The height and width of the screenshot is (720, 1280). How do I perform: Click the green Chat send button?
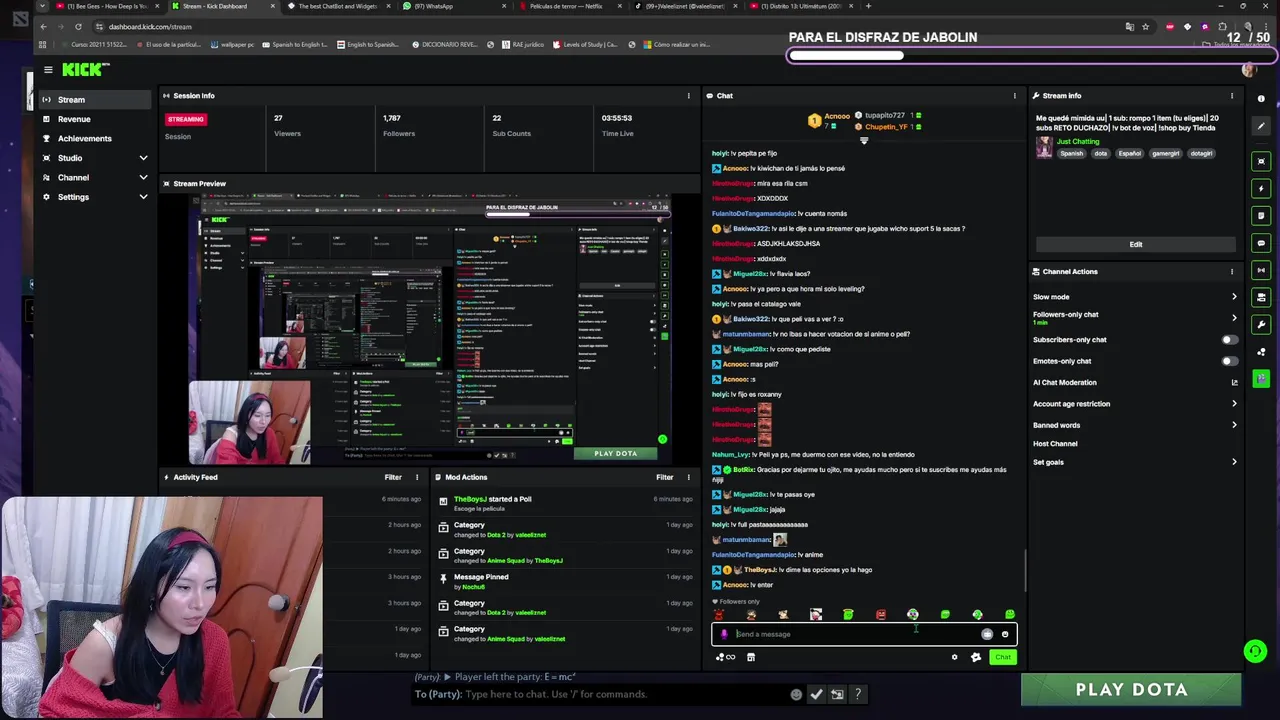tap(1003, 657)
